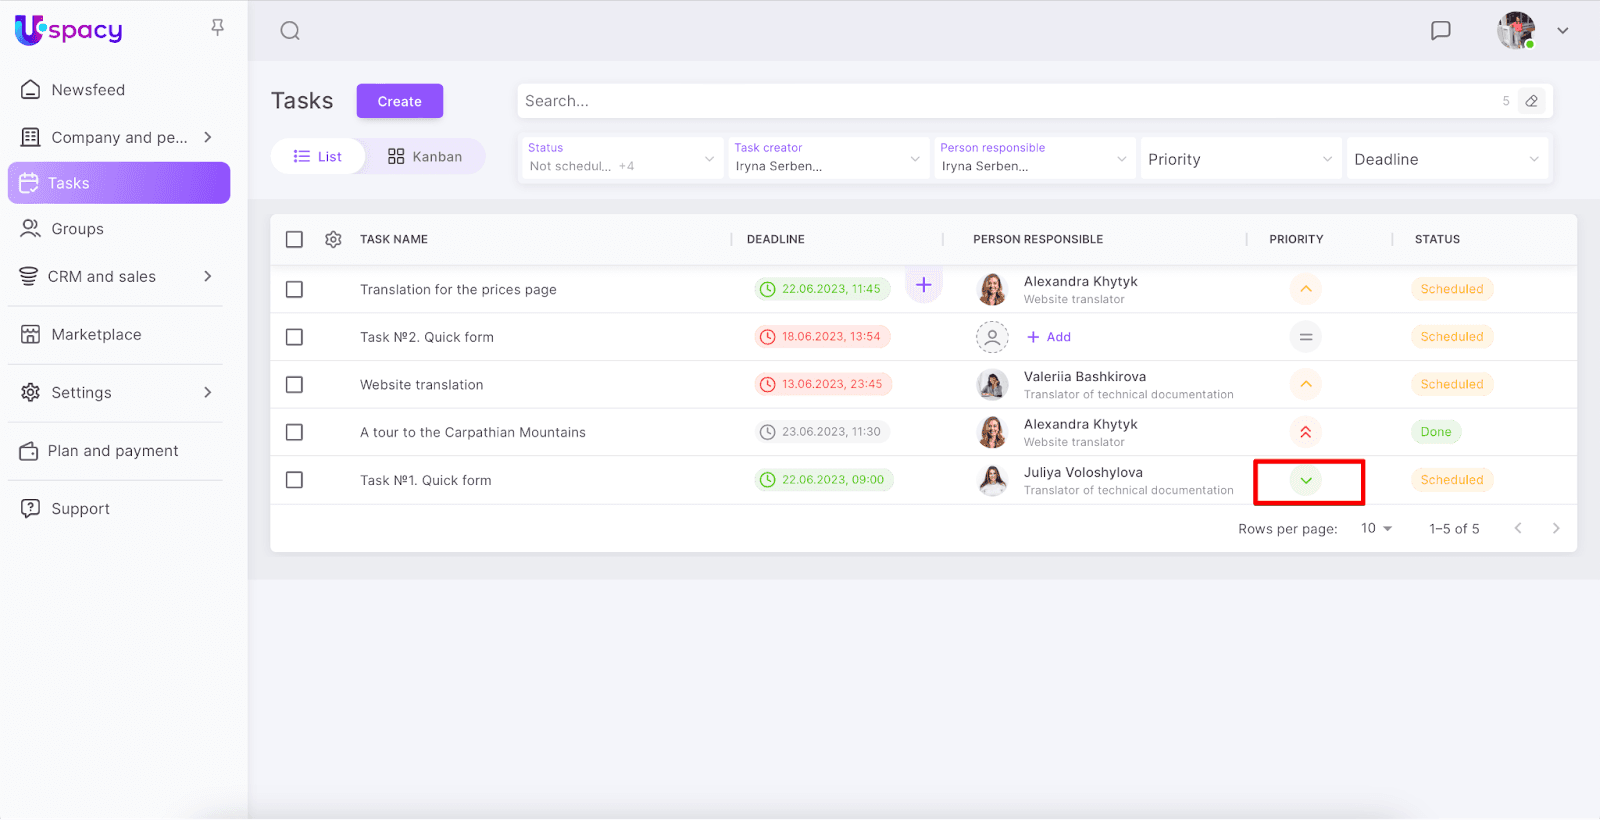Open table column settings gear
The width and height of the screenshot is (1600, 820).
(333, 240)
